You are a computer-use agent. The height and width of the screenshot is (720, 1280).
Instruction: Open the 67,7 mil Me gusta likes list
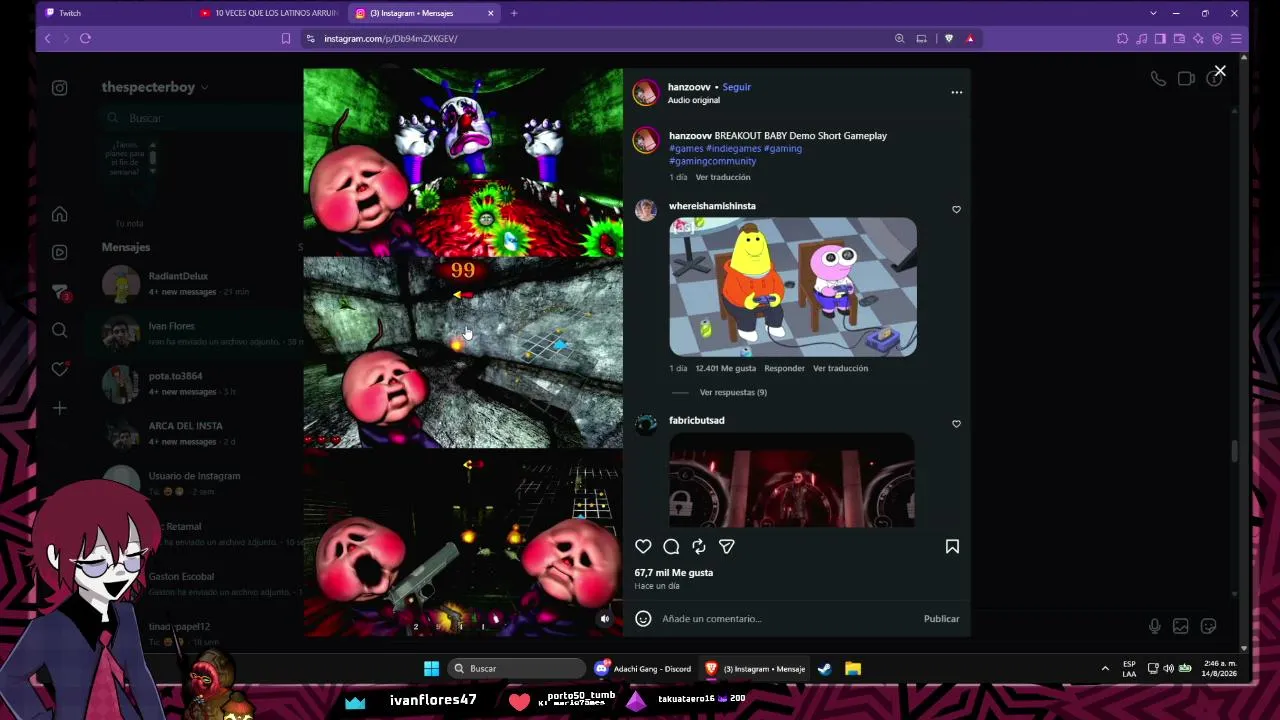[674, 573]
